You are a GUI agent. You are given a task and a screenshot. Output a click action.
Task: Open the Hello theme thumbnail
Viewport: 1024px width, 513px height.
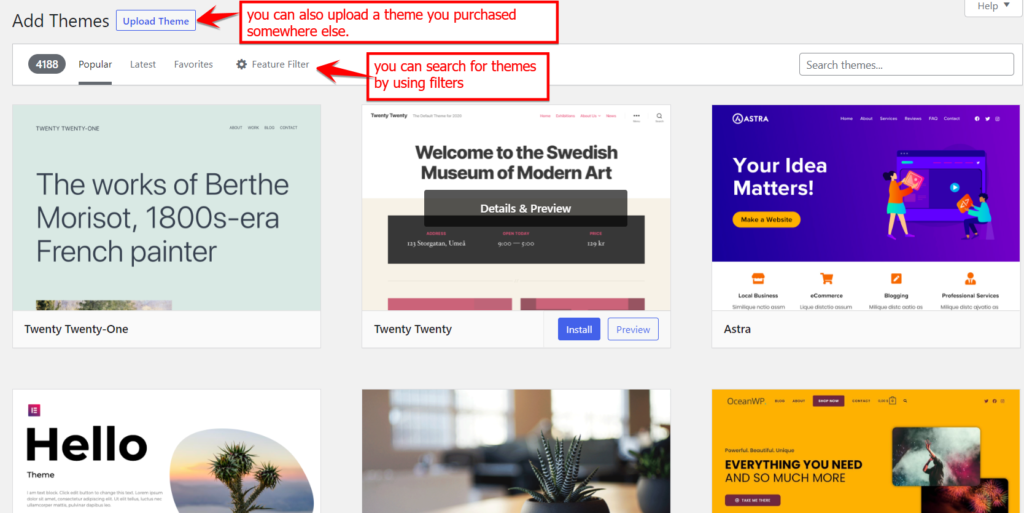(x=167, y=451)
